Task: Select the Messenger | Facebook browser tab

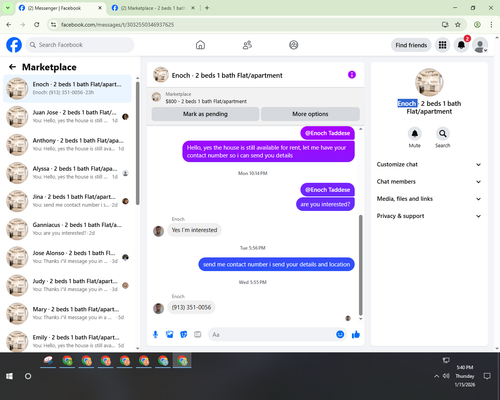Action: pyautogui.click(x=60, y=8)
